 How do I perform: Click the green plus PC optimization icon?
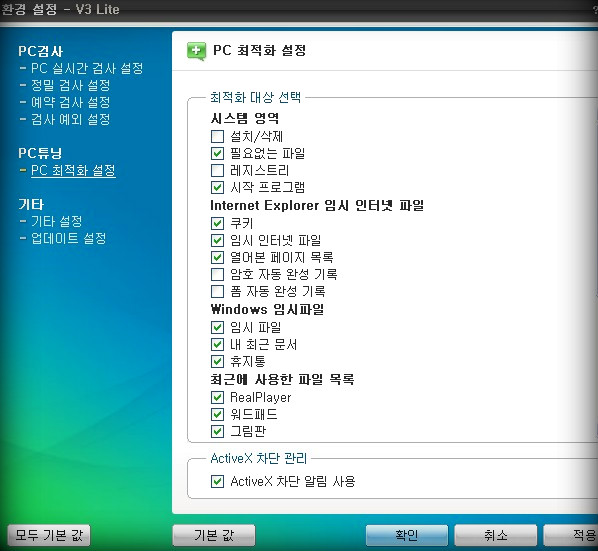pyautogui.click(x=196, y=51)
